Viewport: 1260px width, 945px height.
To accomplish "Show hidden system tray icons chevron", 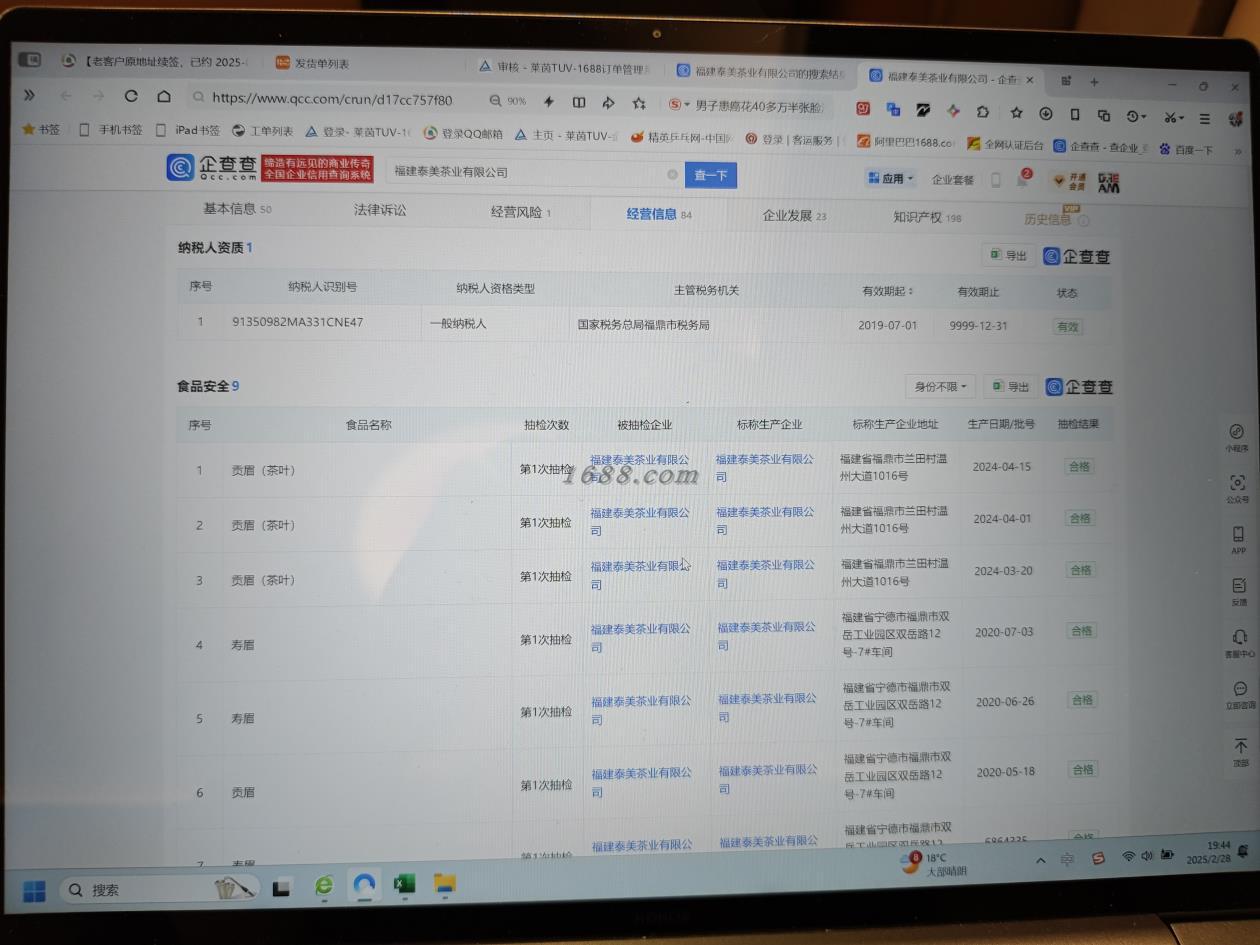I will coord(1040,861).
